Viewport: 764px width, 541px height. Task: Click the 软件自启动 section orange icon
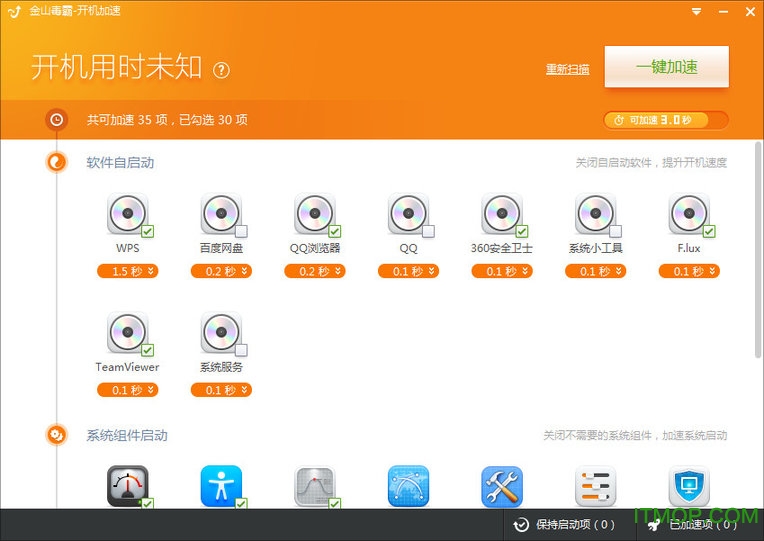[x=57, y=162]
